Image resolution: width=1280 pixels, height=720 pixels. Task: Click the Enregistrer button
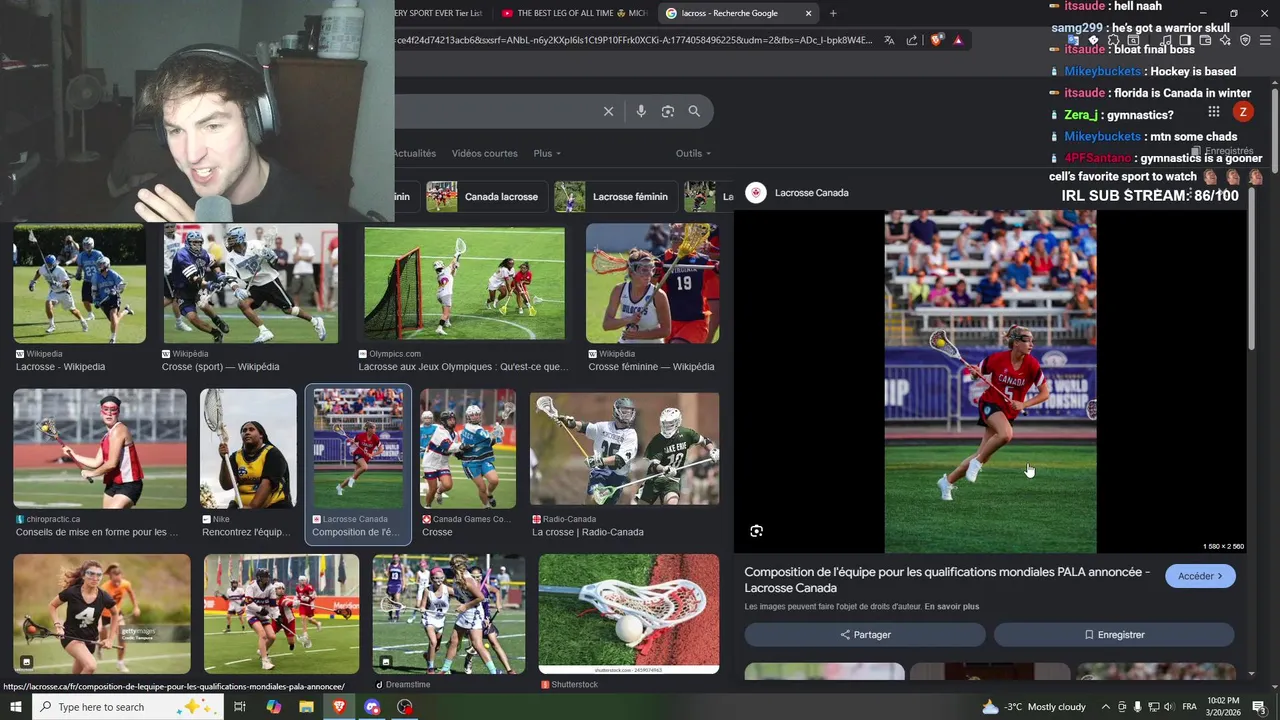point(1114,635)
